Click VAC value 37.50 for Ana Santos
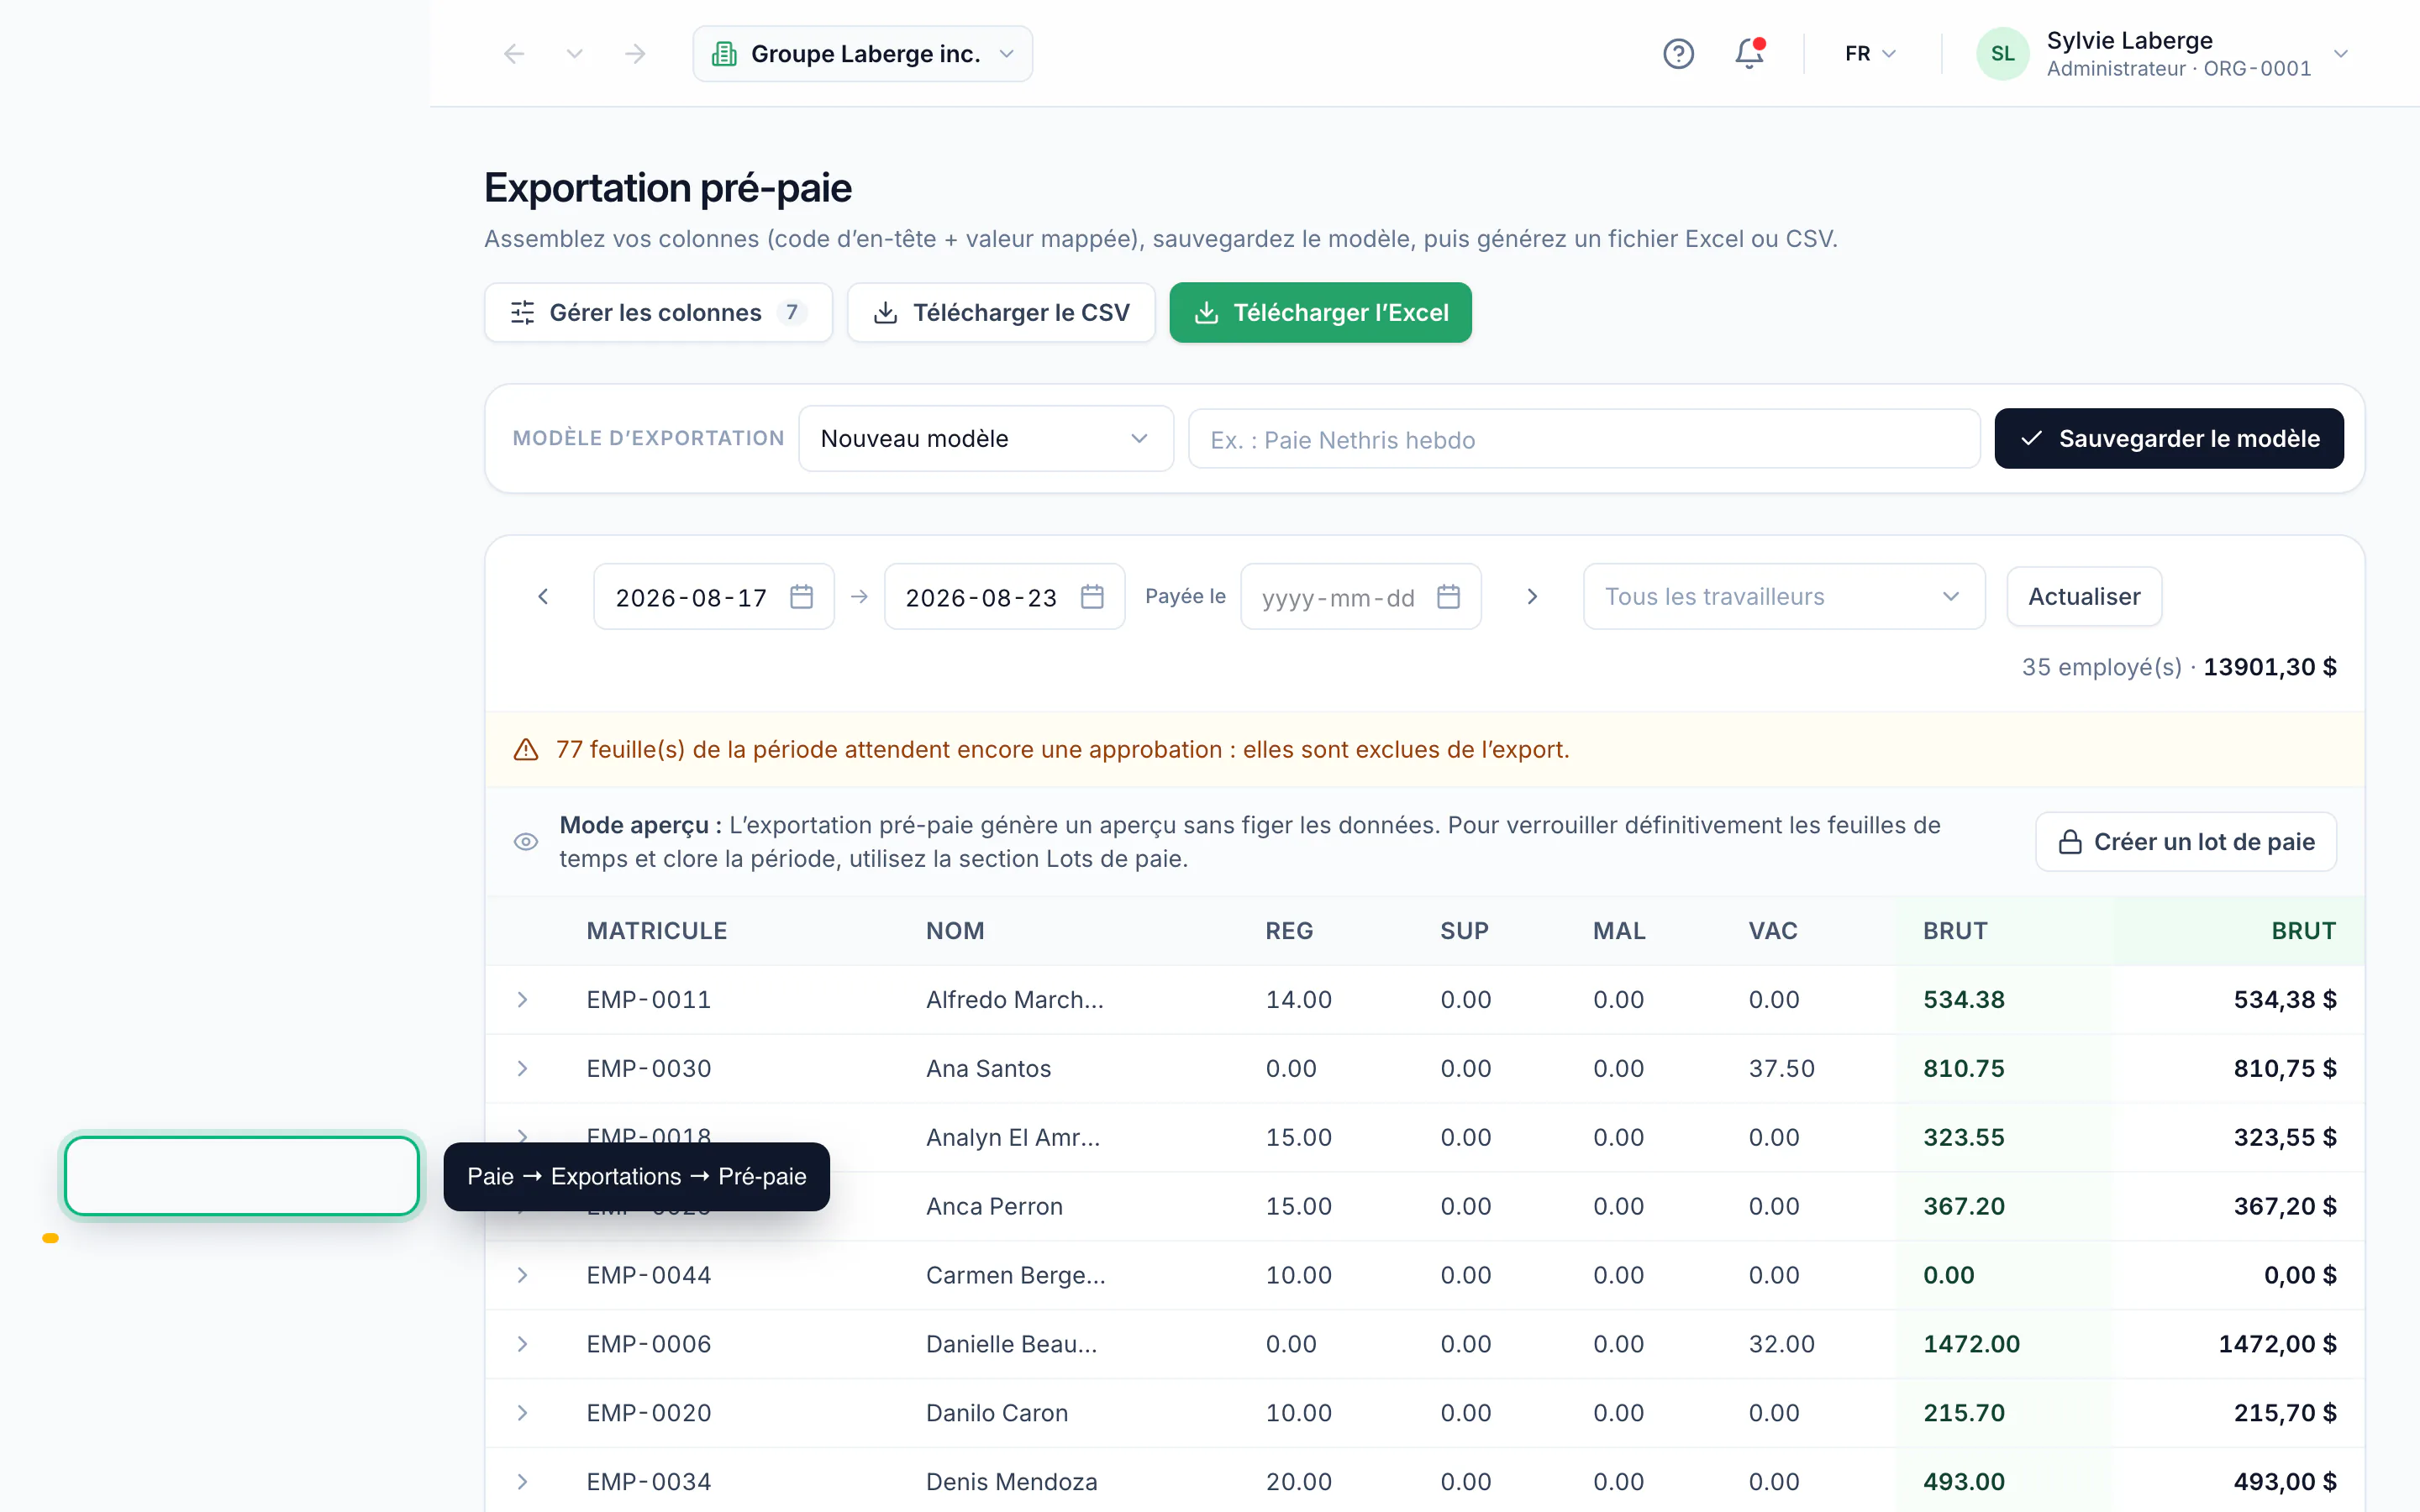The width and height of the screenshot is (2420, 1512). coord(1781,1069)
